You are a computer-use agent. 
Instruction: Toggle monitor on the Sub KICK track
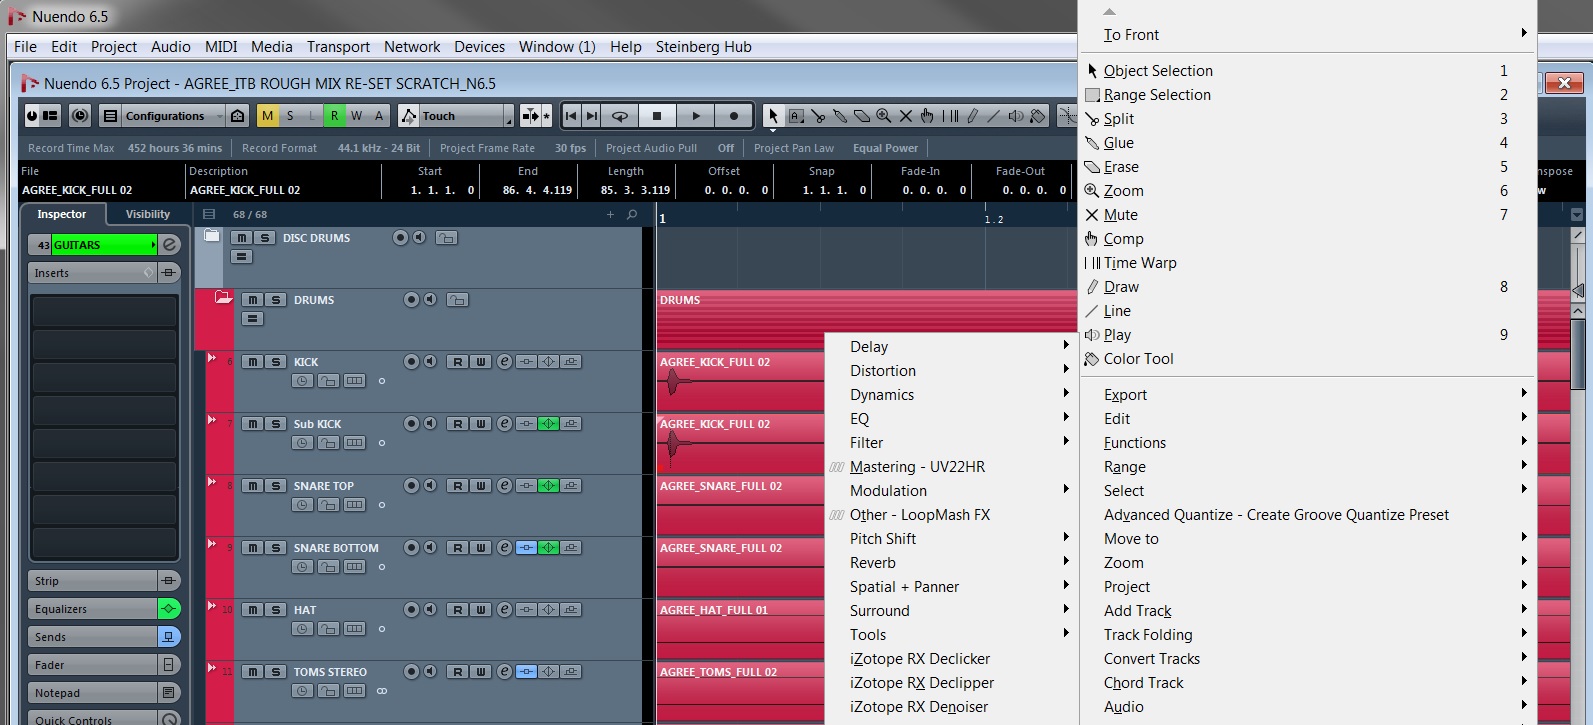pos(430,424)
